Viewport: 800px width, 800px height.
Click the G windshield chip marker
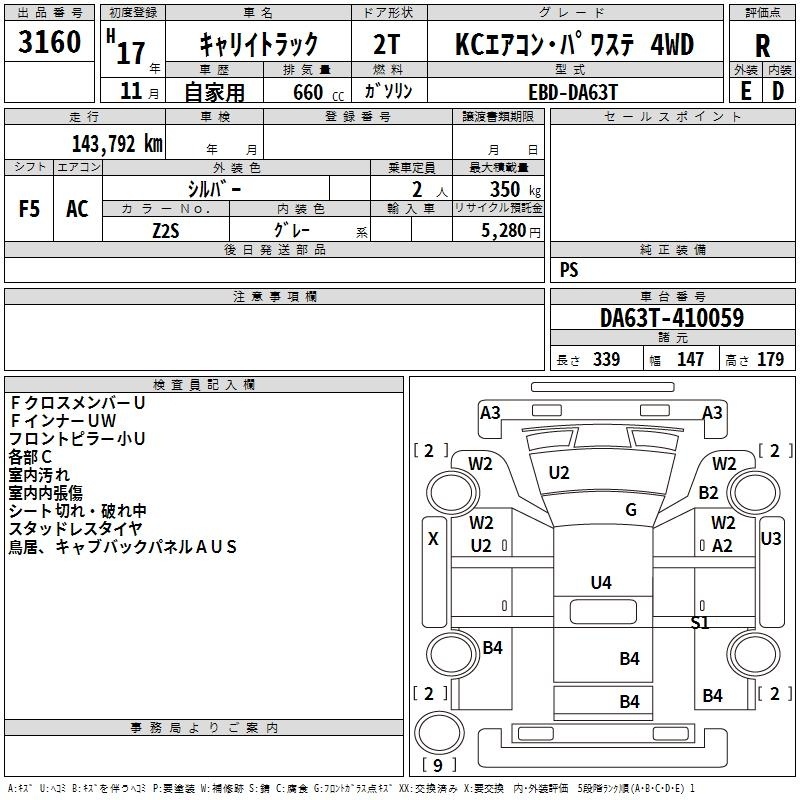(631, 509)
